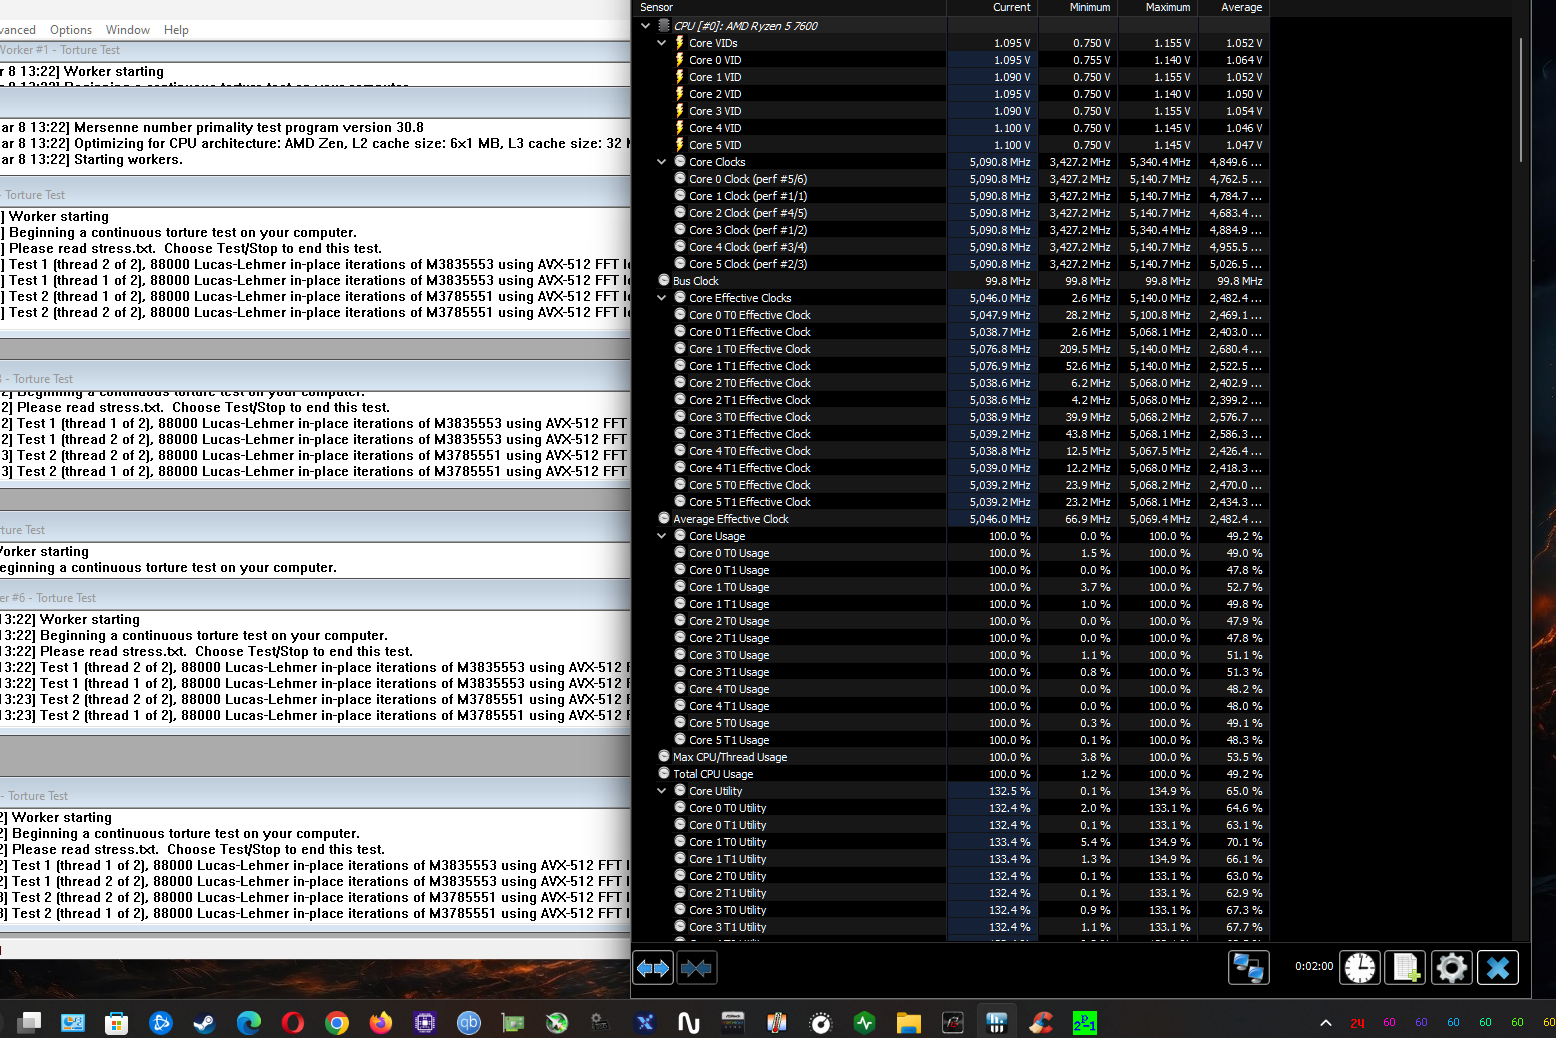The width and height of the screenshot is (1556, 1038).
Task: Launch Opera browser from the taskbar
Action: pos(293,1022)
